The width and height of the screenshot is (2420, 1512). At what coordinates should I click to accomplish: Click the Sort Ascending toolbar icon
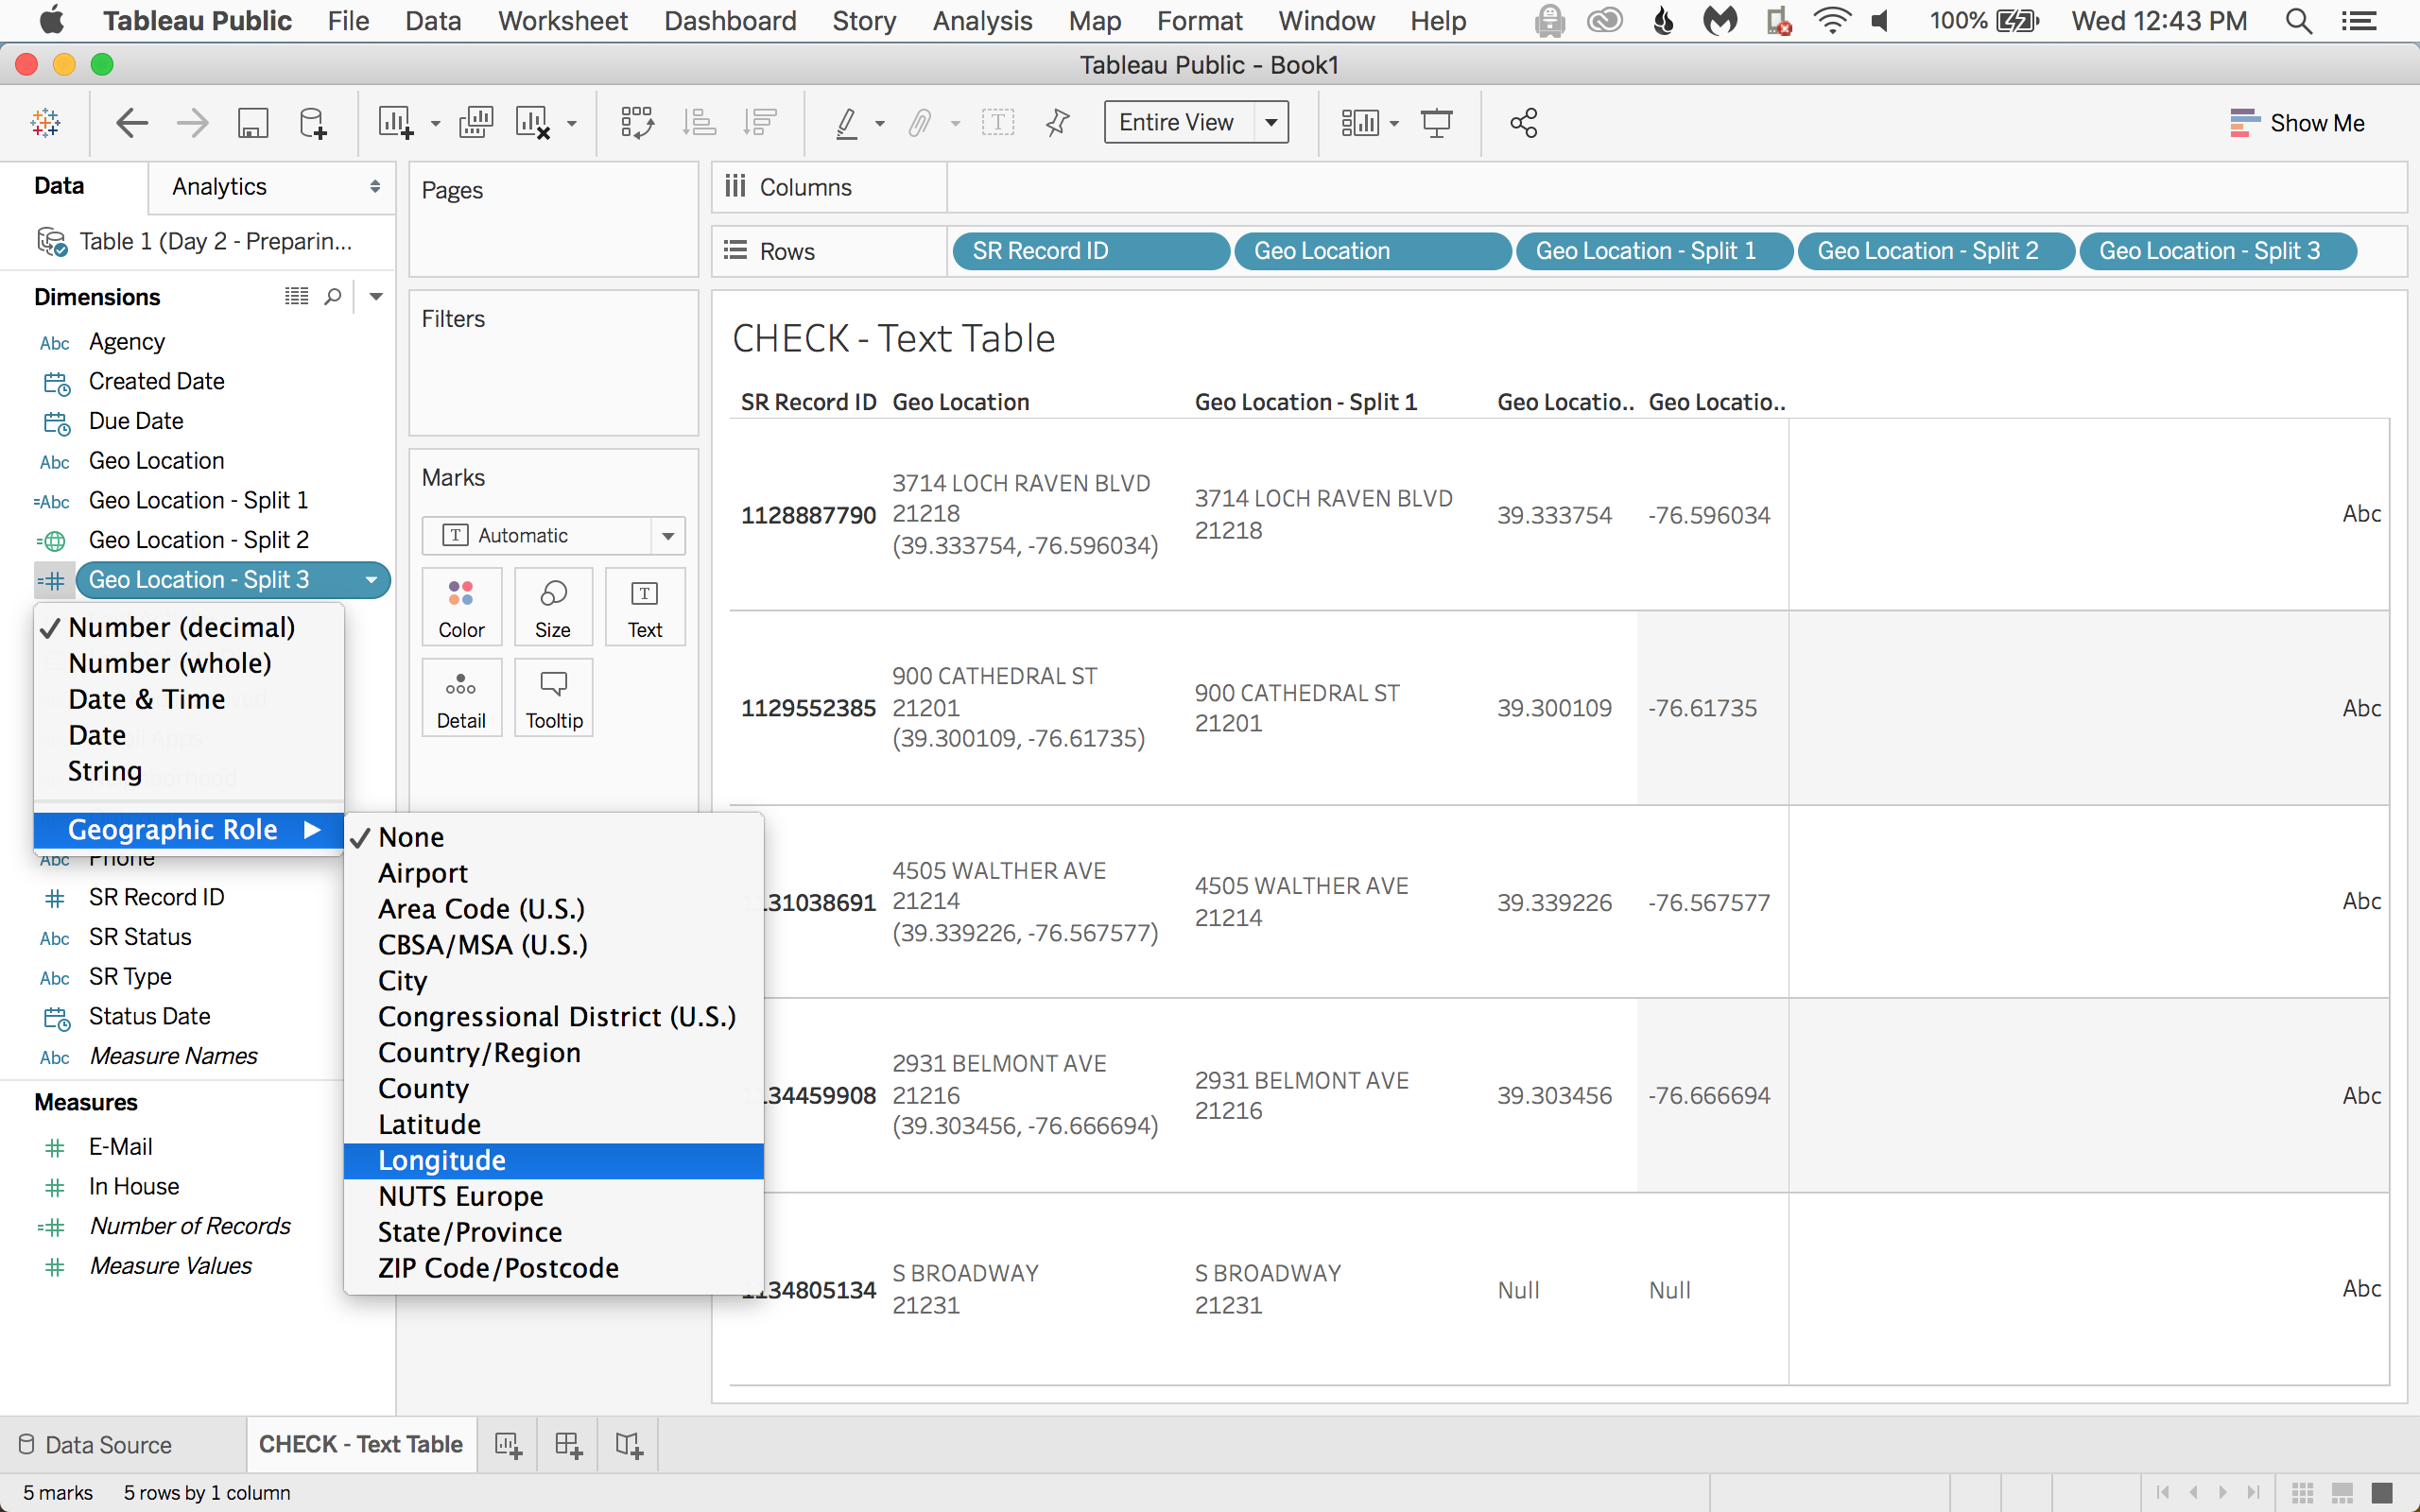[x=699, y=123]
